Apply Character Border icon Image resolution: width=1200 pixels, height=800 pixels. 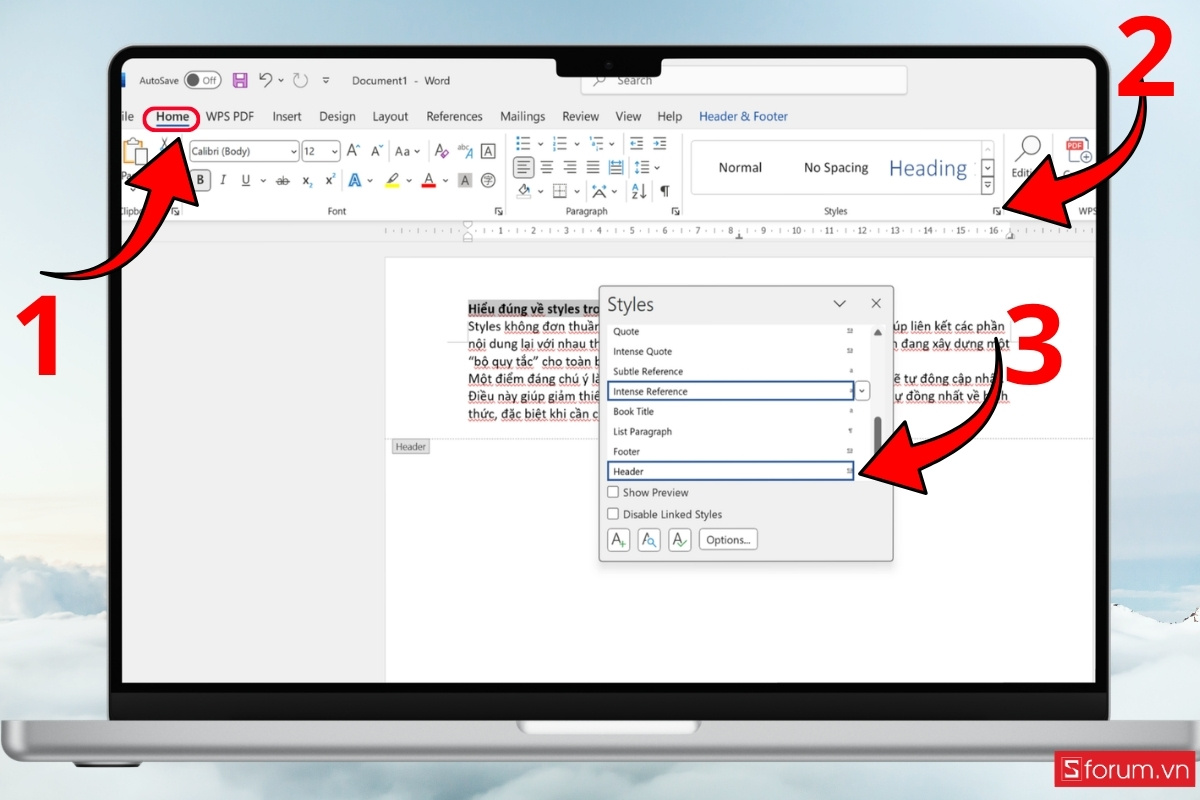click(488, 151)
